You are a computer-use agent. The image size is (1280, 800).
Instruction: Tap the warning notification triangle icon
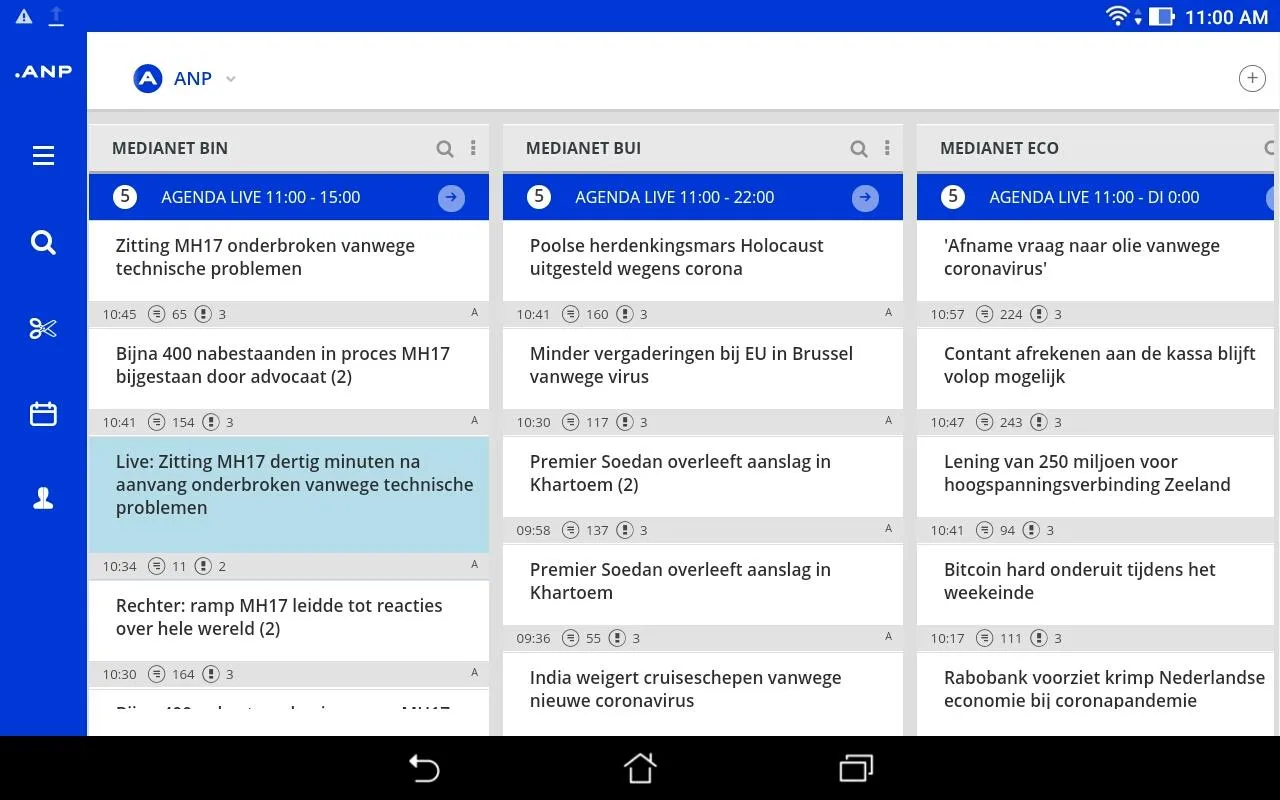(x=24, y=16)
